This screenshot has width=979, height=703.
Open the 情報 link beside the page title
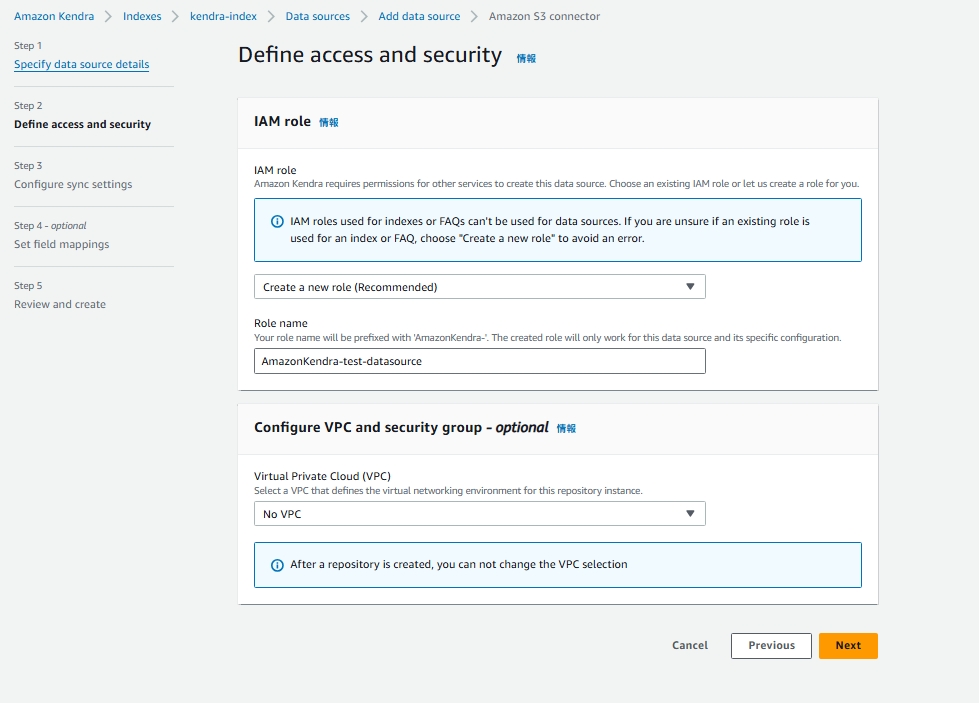[526, 59]
